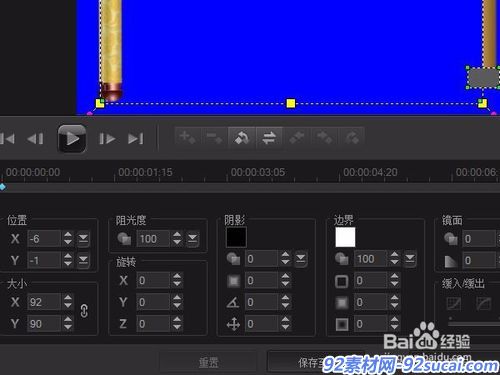This screenshot has height=375, width=500.
Task: Open ease options beside the opacity value
Action: click(192, 239)
